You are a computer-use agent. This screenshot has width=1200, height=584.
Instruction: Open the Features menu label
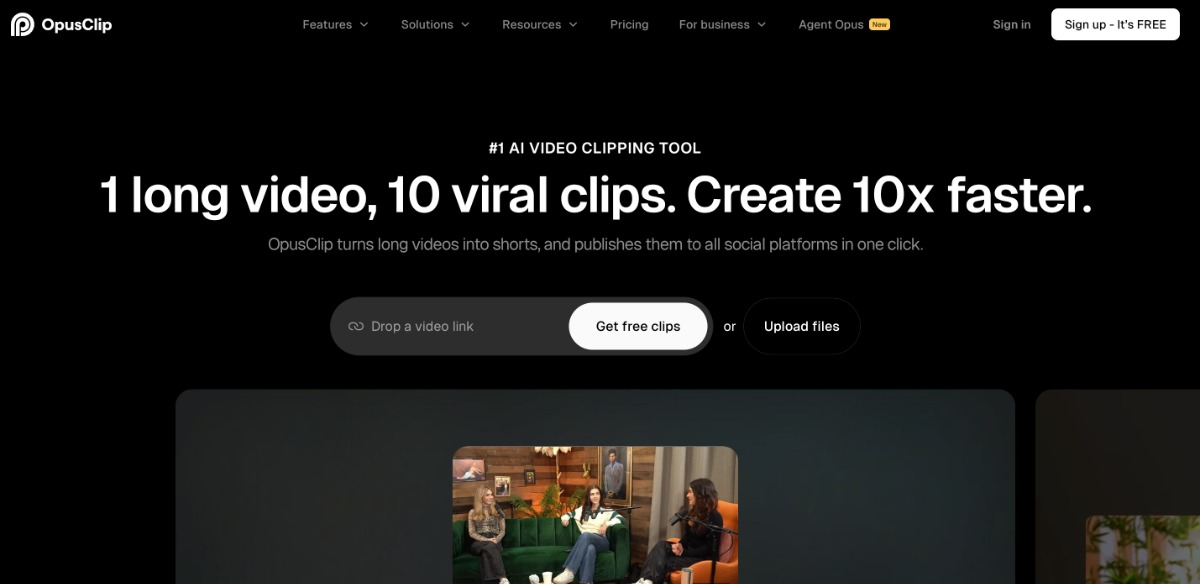pos(327,24)
